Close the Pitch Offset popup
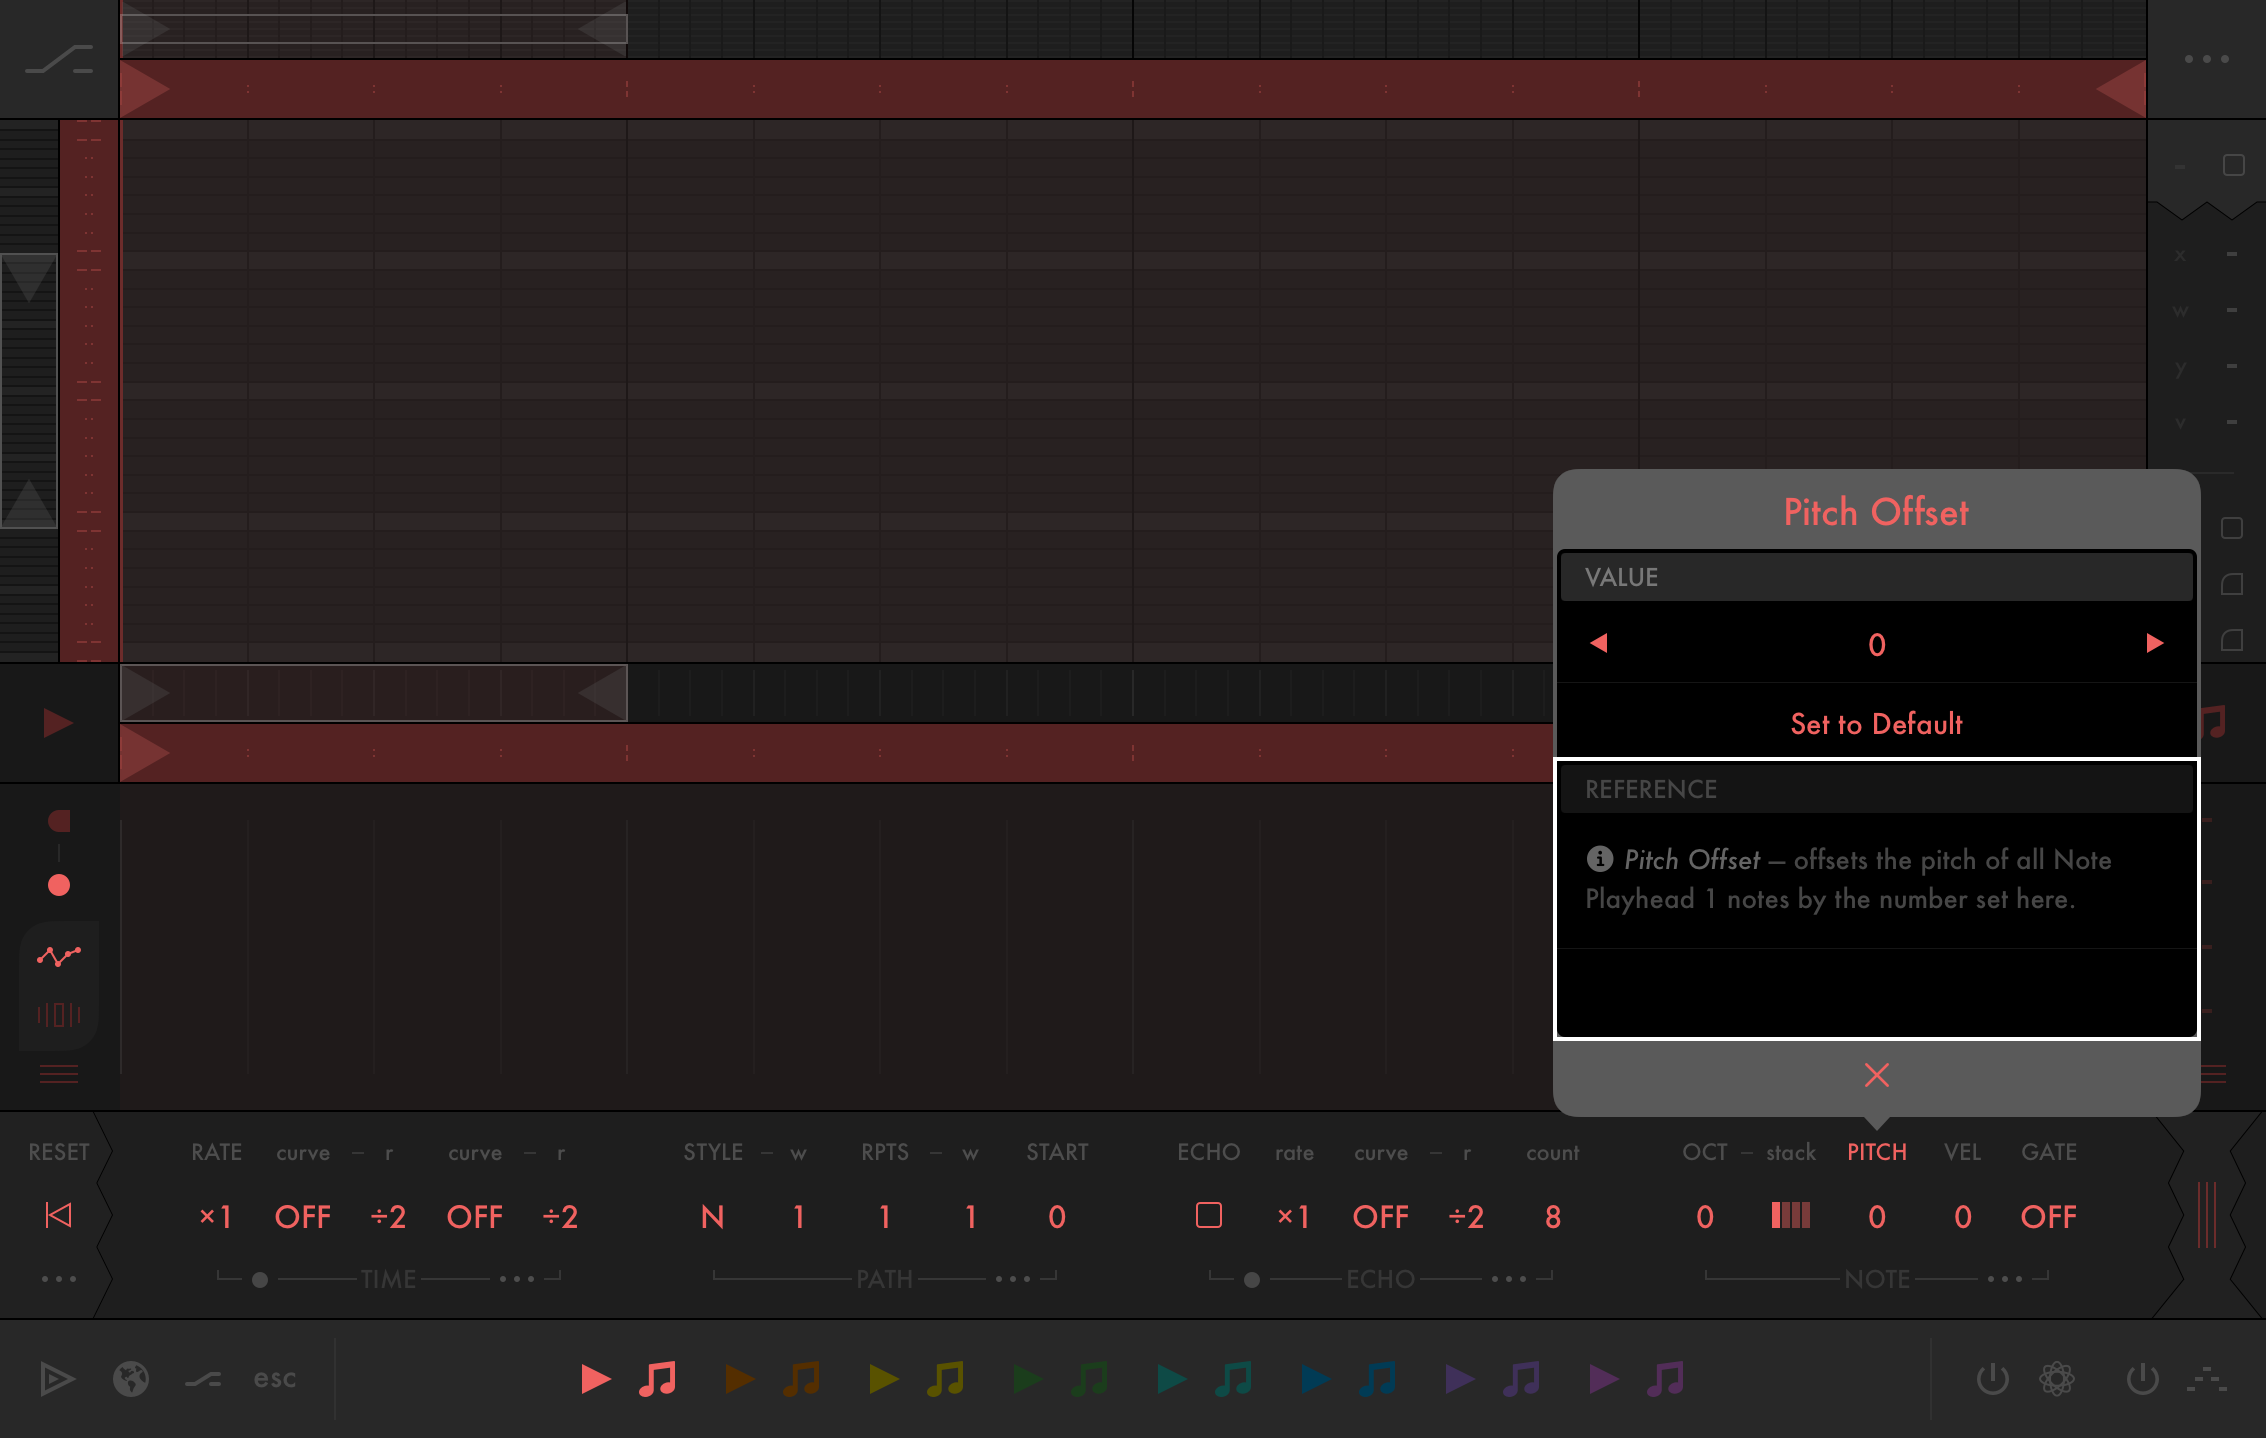The image size is (2266, 1438). pyautogui.click(x=1876, y=1075)
